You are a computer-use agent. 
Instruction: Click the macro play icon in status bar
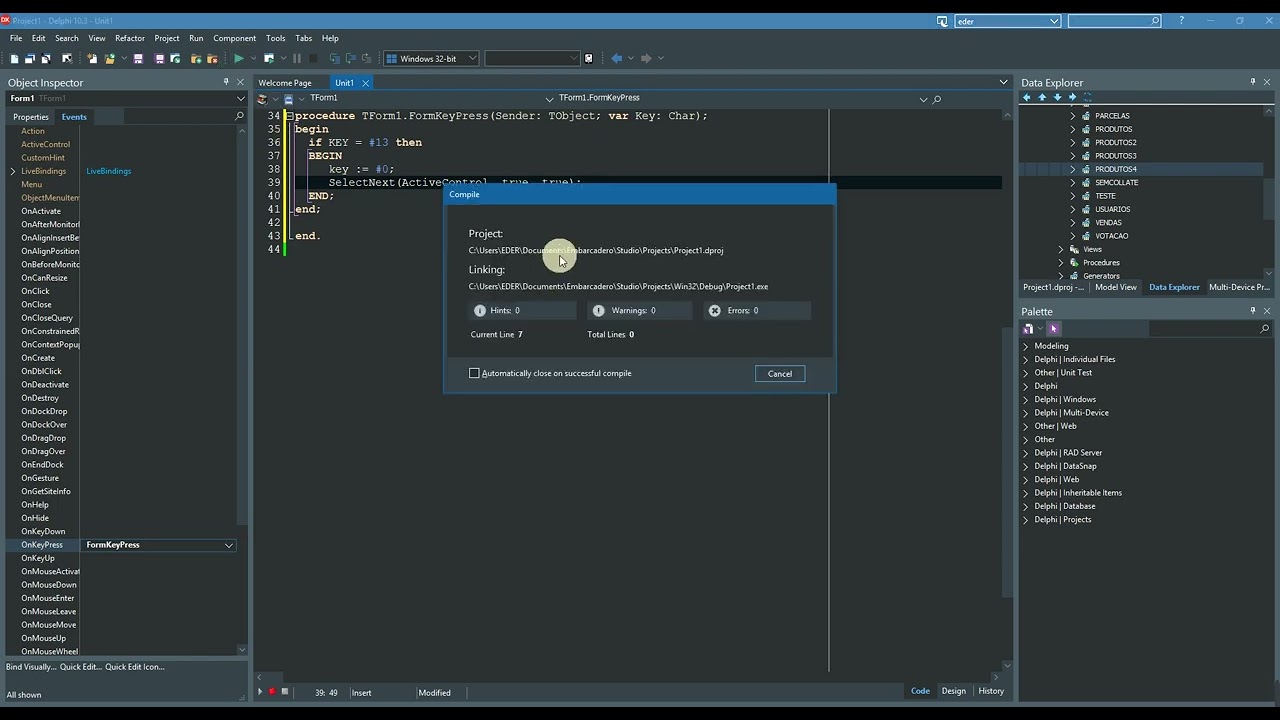coord(260,692)
